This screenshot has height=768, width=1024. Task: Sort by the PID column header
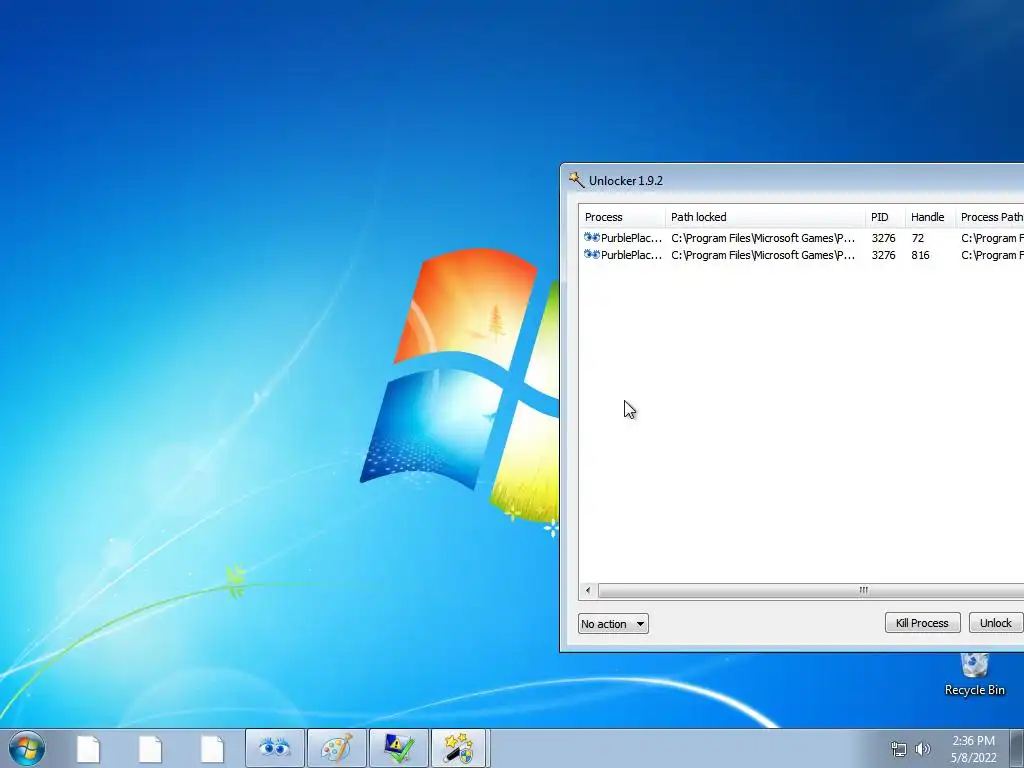click(885, 217)
